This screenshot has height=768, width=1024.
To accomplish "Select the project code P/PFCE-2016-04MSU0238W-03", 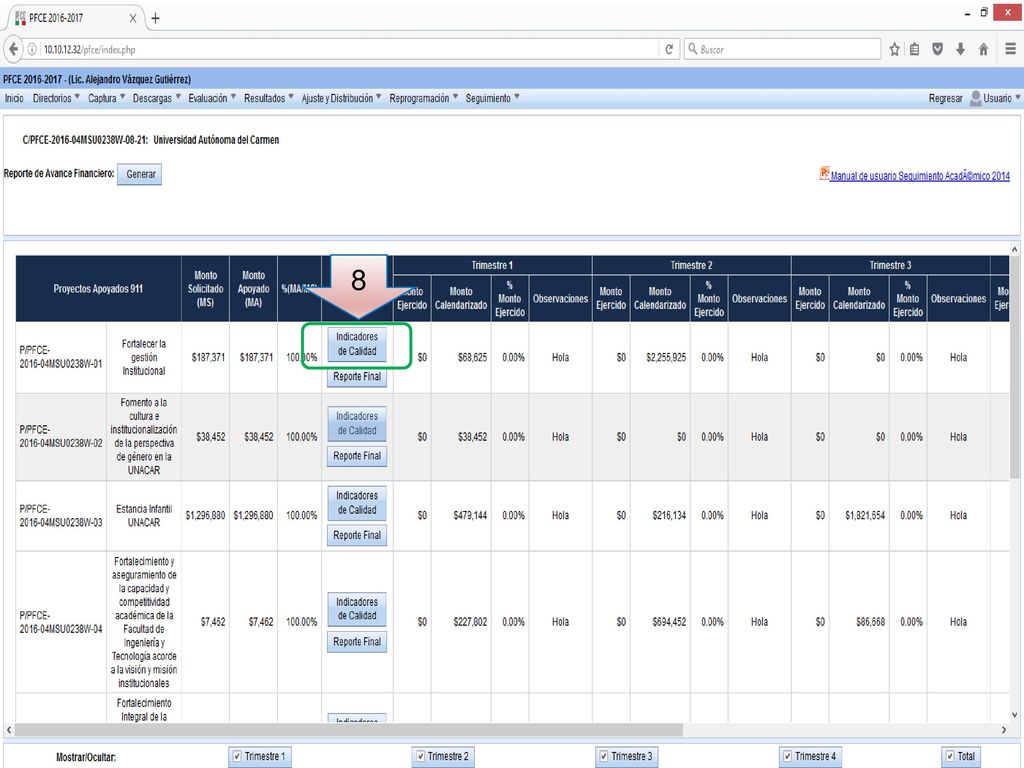I will tap(61, 516).
